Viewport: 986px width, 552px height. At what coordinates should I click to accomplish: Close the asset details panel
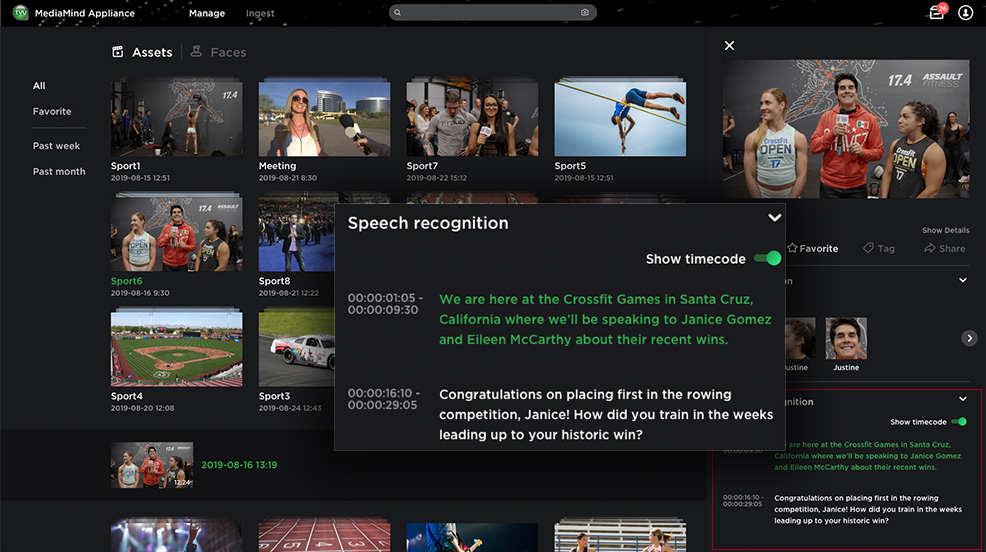pyautogui.click(x=729, y=45)
